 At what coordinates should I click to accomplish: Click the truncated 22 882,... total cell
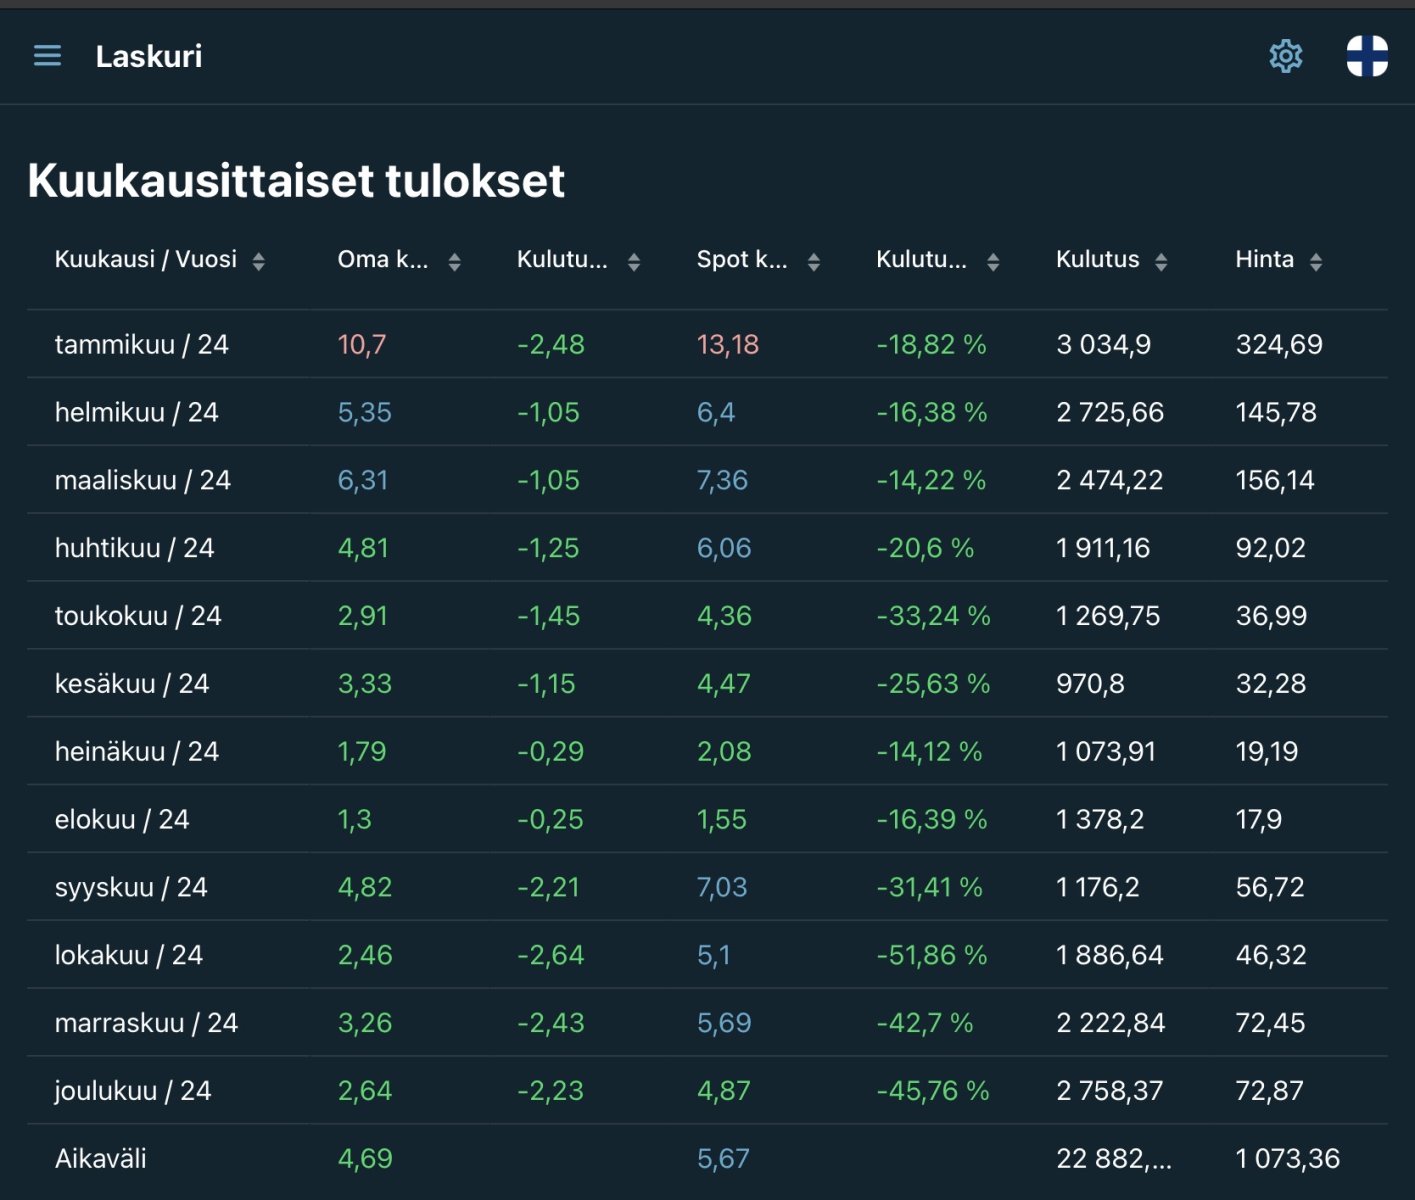point(1114,1159)
